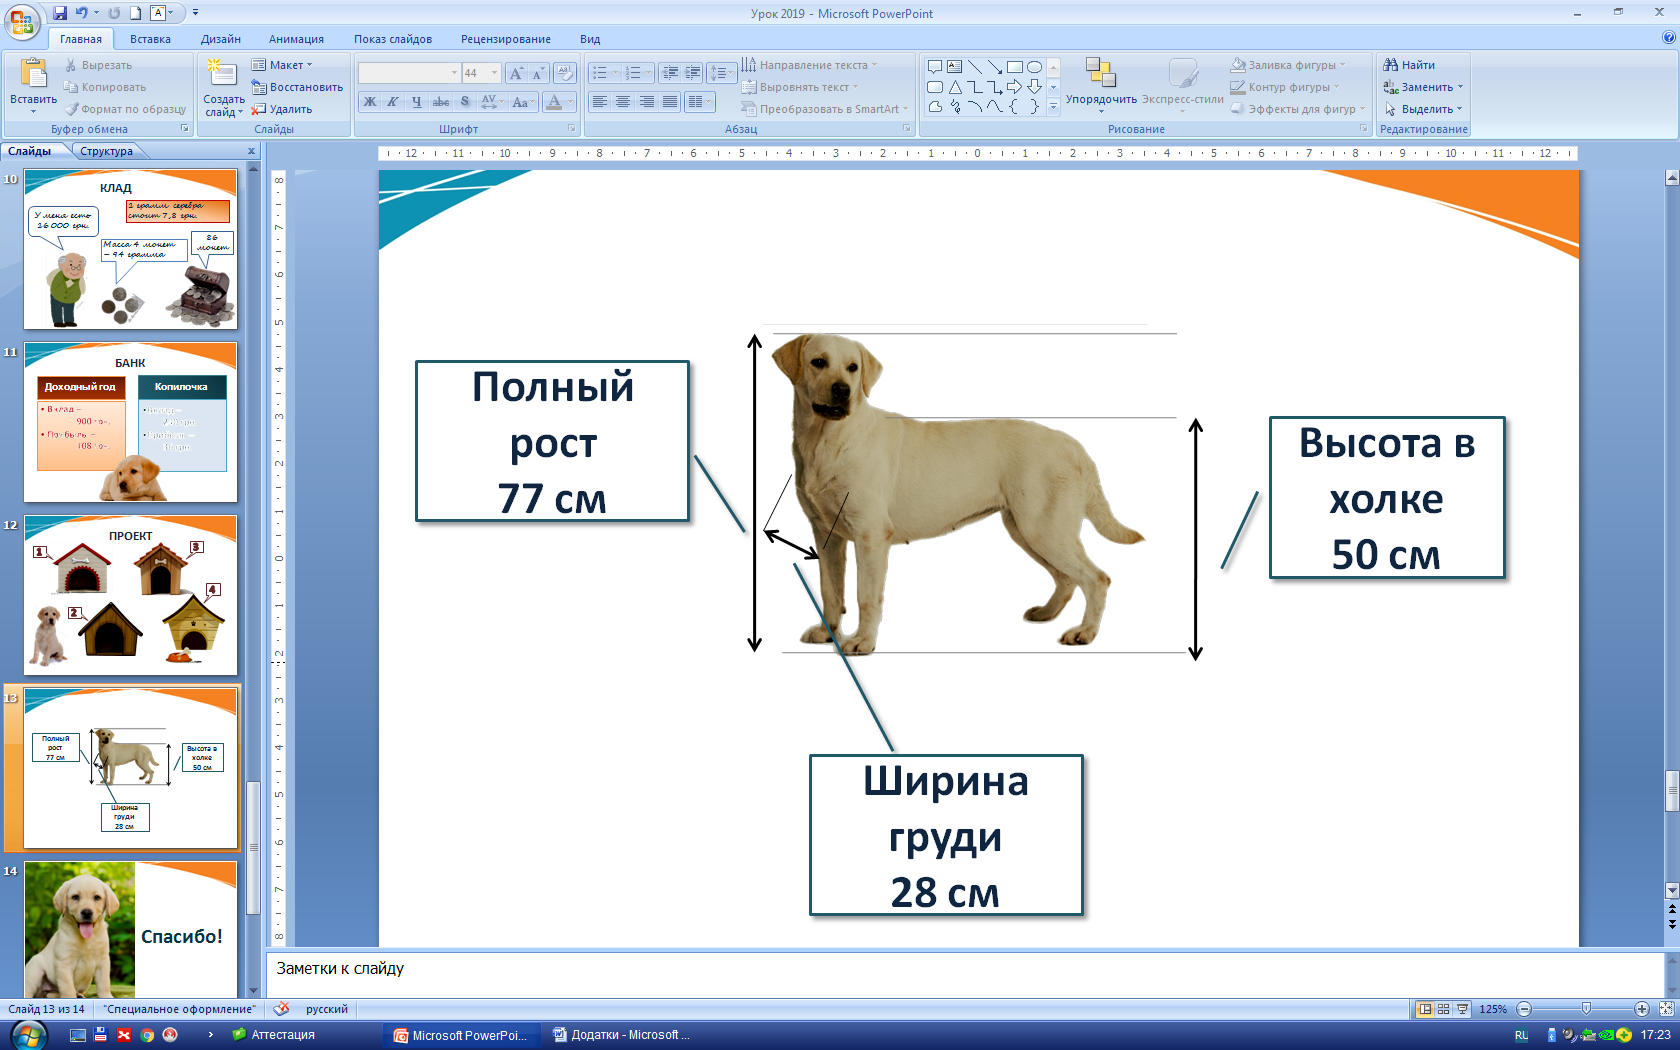
Task: Click the русский language status bar button
Action: pos(327,1009)
